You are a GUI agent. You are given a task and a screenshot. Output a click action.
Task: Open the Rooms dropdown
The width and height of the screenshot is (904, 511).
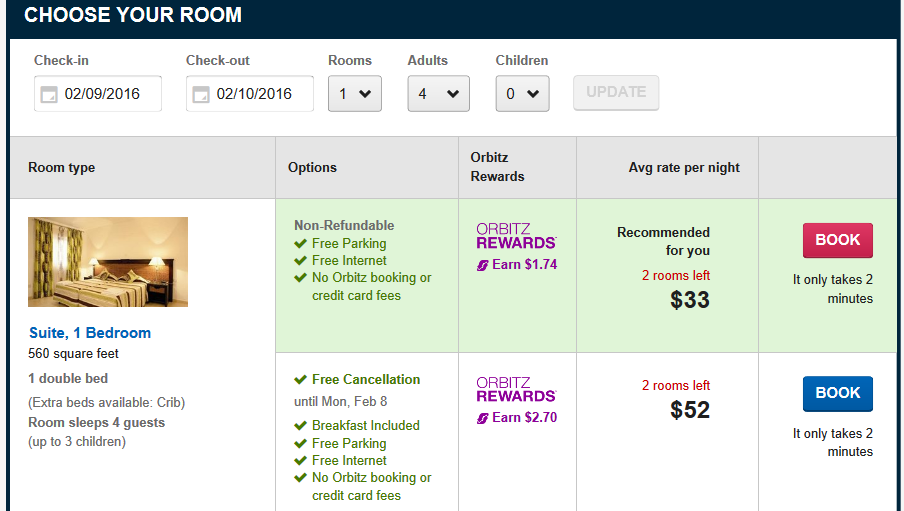355,93
